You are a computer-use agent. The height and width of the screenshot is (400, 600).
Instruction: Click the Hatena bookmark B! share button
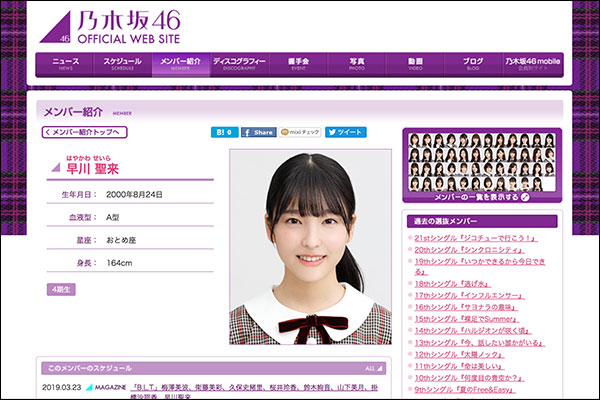pyautogui.click(x=223, y=132)
